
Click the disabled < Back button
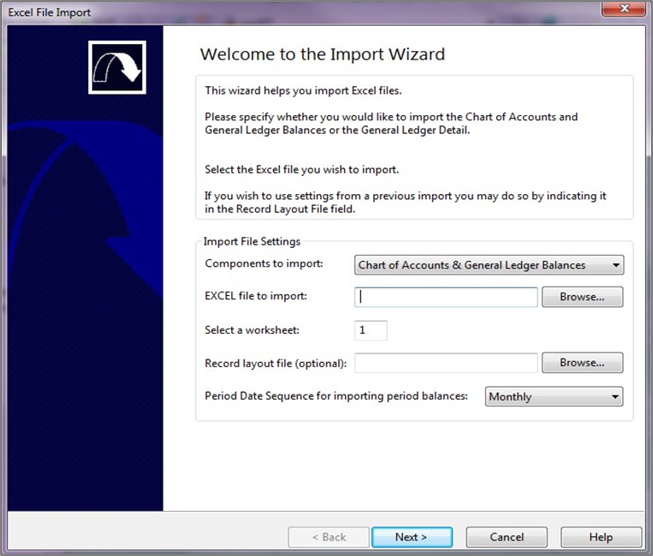click(329, 537)
